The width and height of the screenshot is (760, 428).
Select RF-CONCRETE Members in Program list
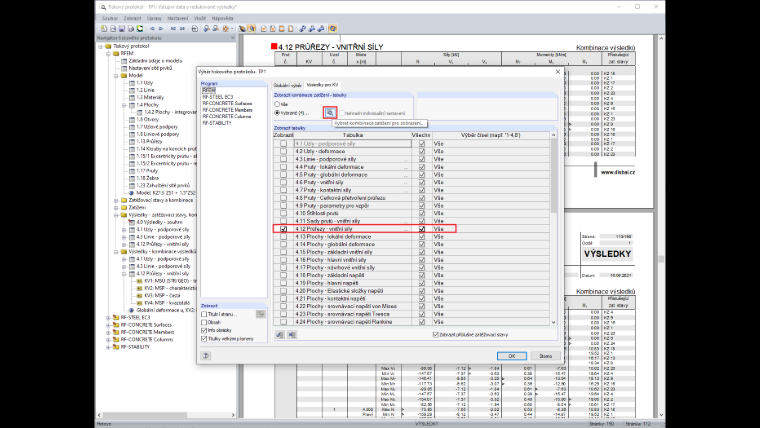[x=228, y=110]
